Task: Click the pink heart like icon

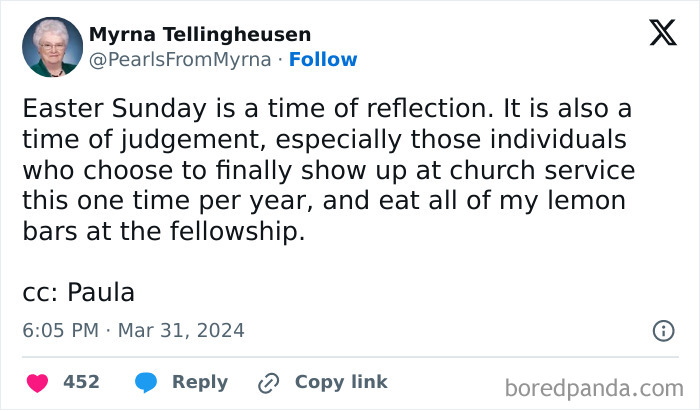Action: pos(36,382)
